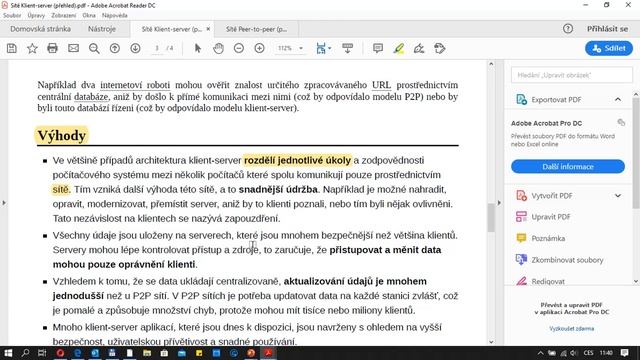Click the document vertical scrollbar thumb
This screenshot has width=640, height=360.
(491, 217)
